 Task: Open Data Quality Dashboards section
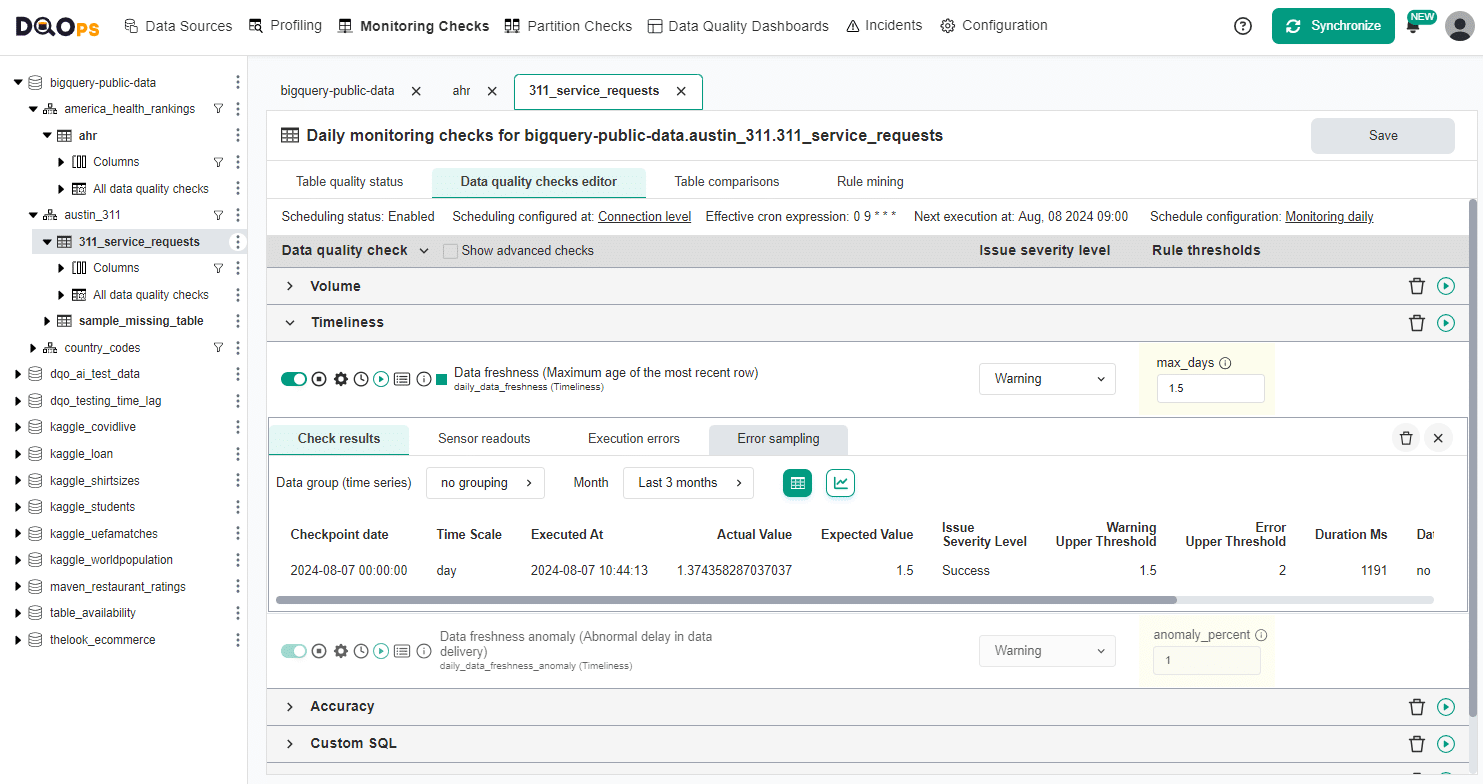tap(738, 26)
